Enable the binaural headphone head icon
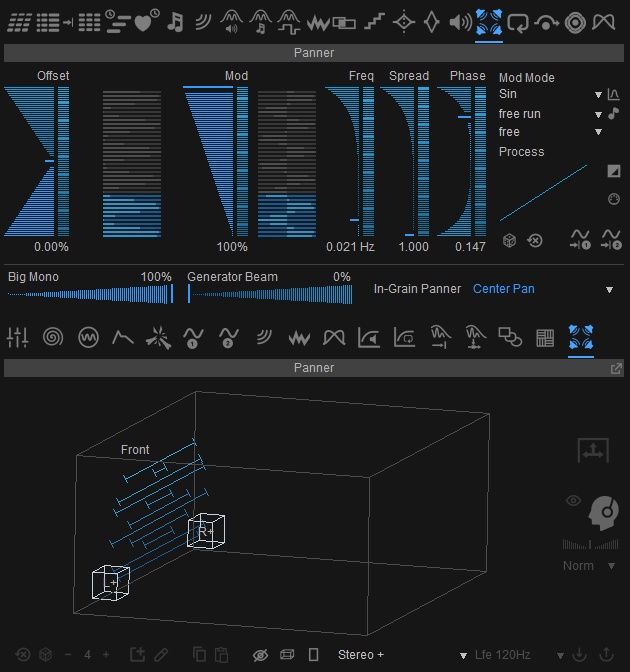Viewport: 630px width, 672px height. point(603,513)
